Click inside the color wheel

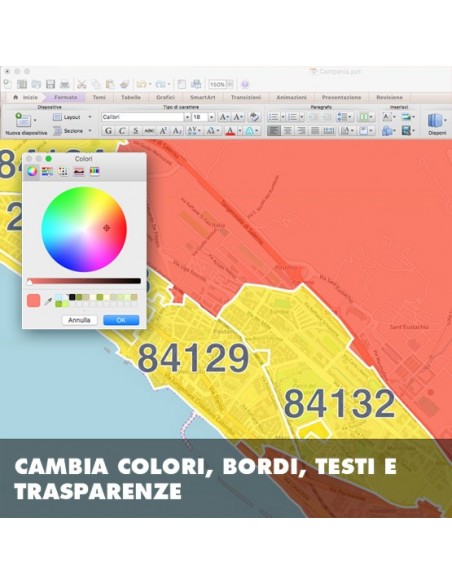click(x=84, y=229)
